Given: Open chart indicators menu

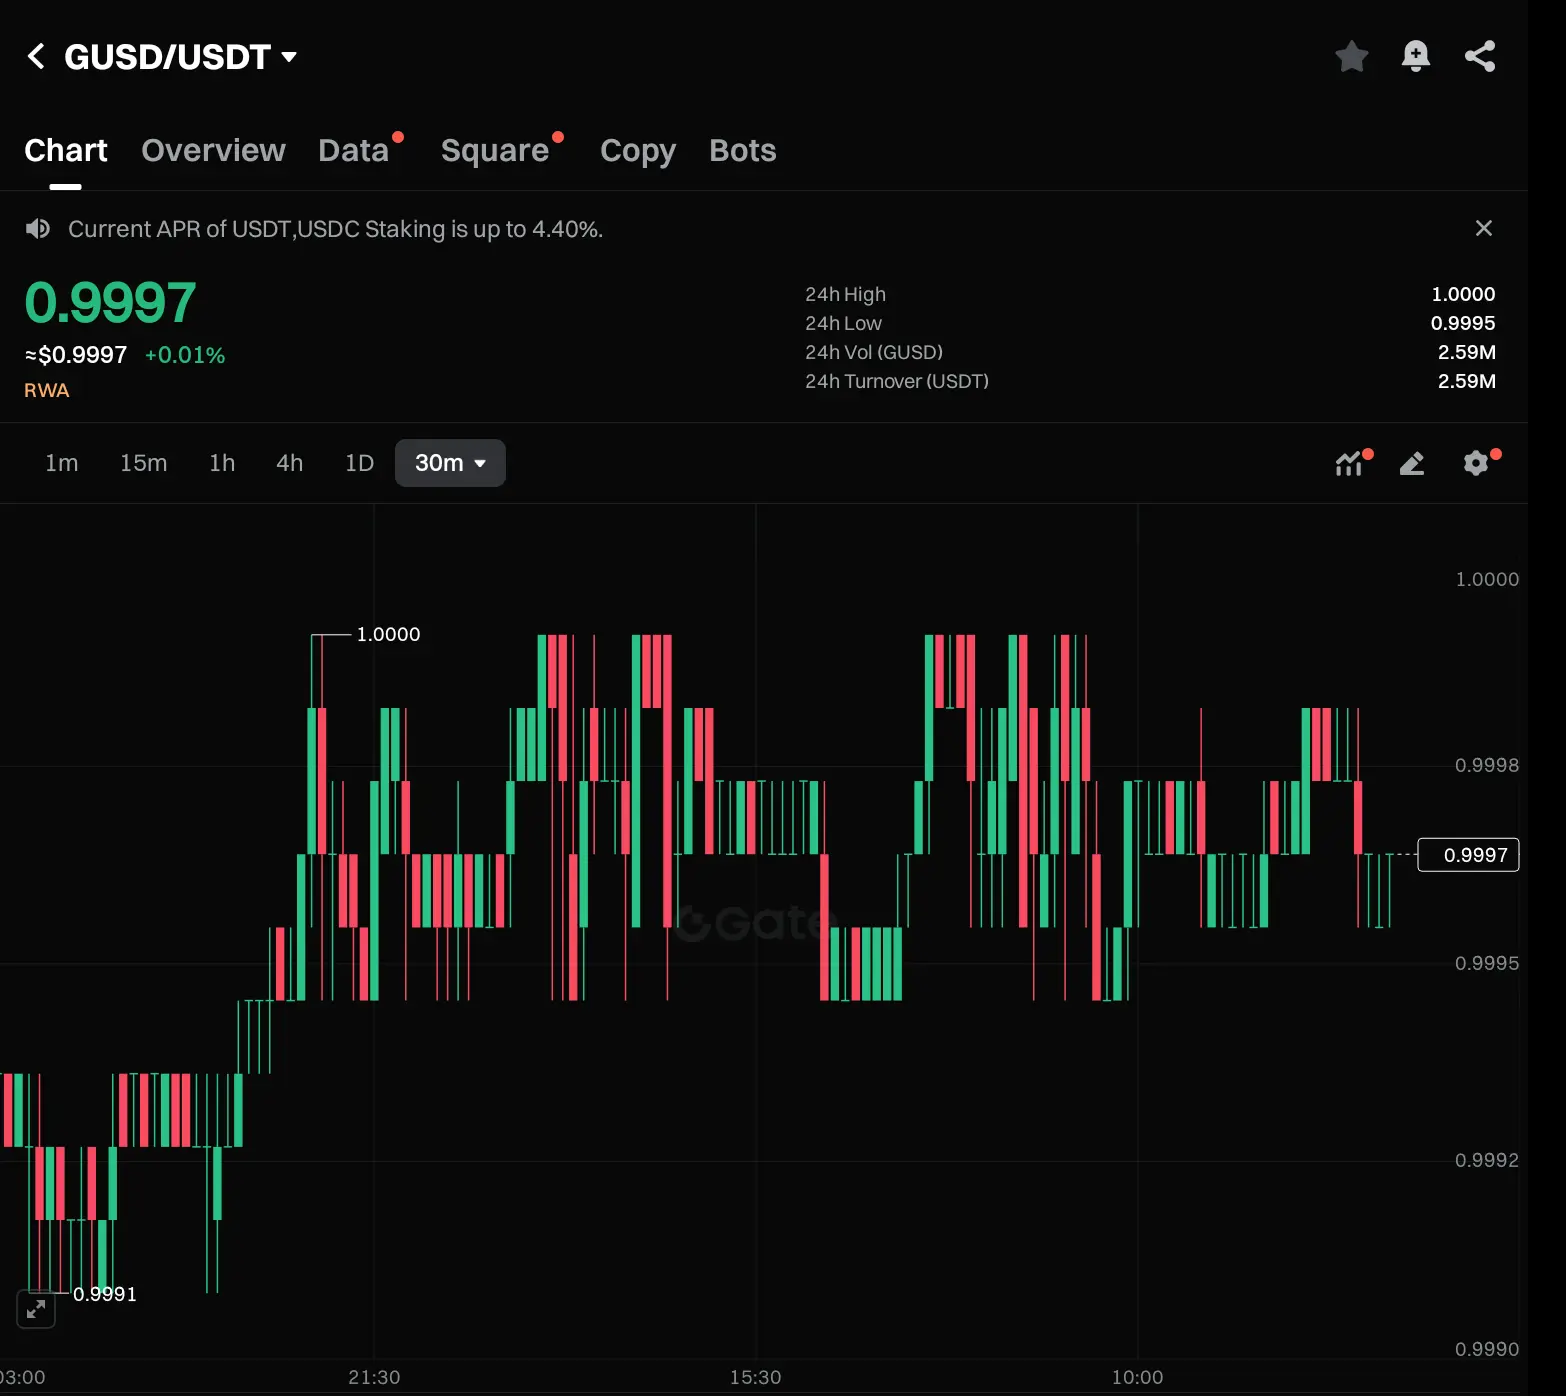Looking at the screenshot, I should coord(1350,463).
